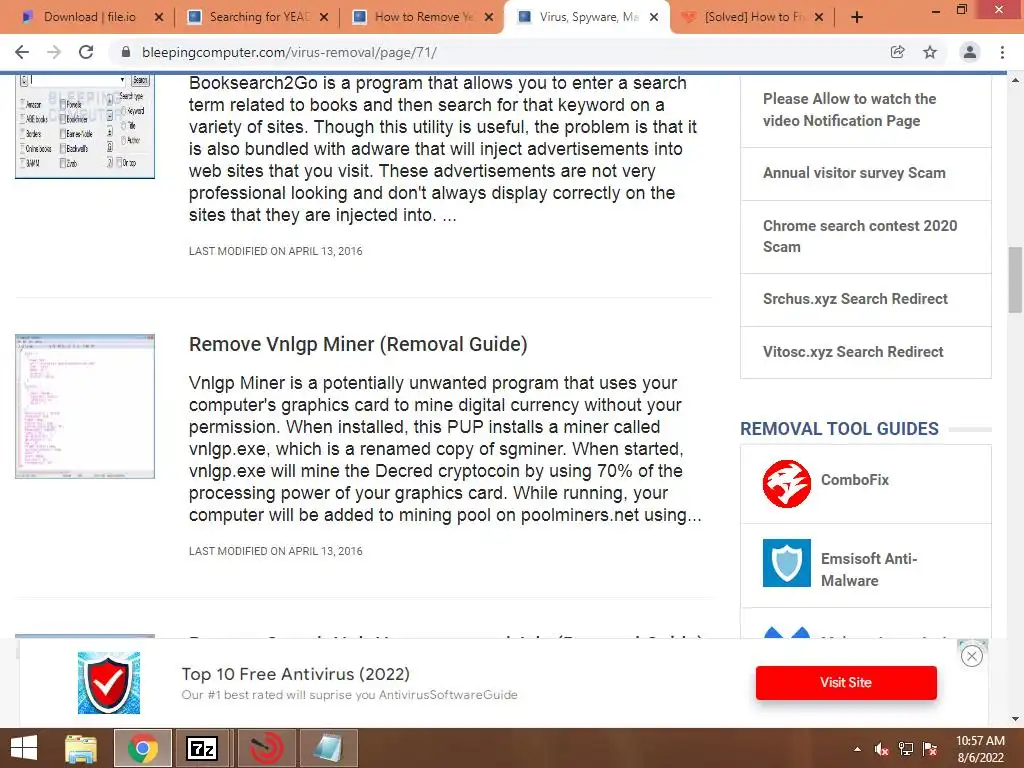Switch to the Searching for YEAD tab
Viewport: 1024px width, 768px height.
click(258, 17)
